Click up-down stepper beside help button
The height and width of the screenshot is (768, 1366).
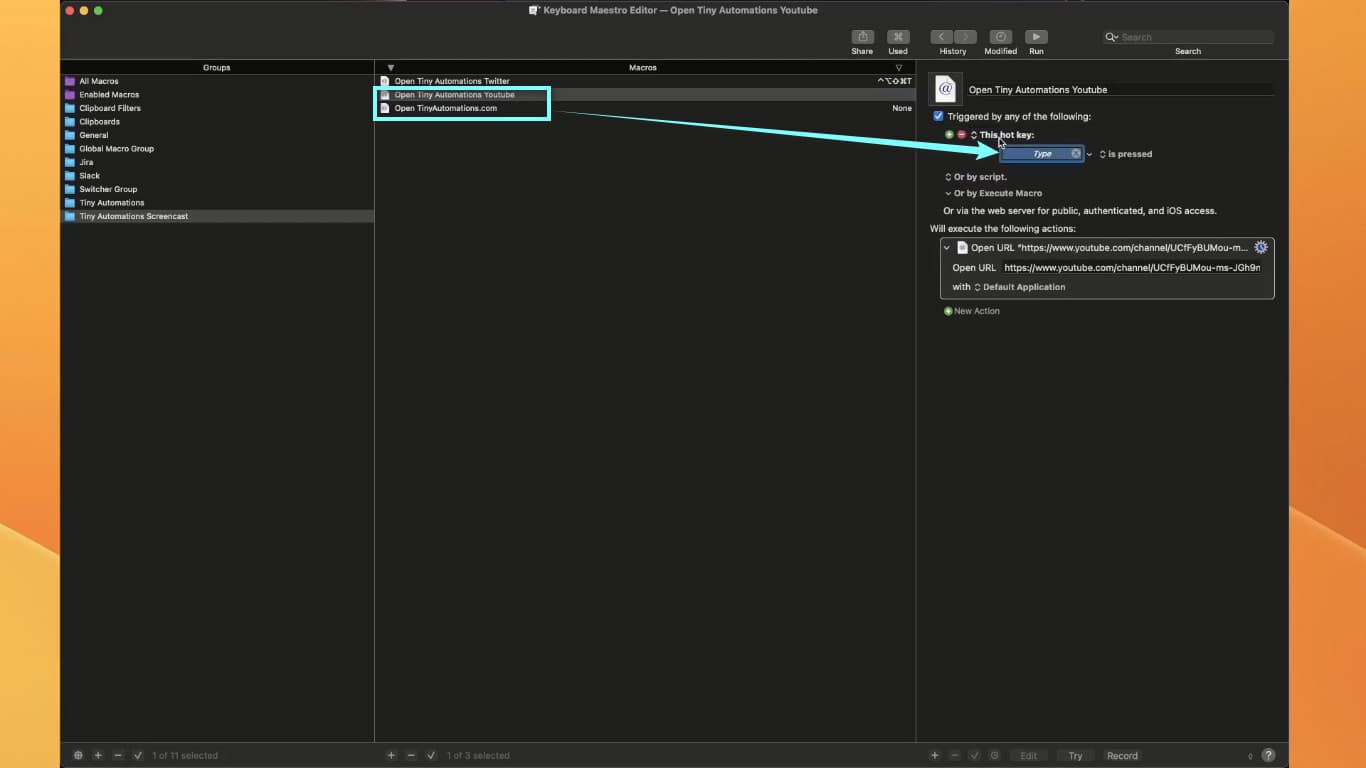1250,756
